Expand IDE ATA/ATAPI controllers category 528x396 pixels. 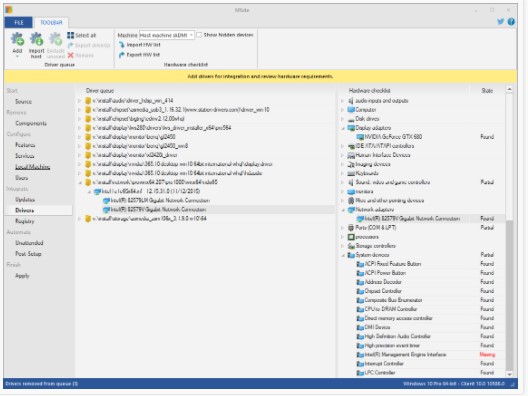click(x=342, y=146)
